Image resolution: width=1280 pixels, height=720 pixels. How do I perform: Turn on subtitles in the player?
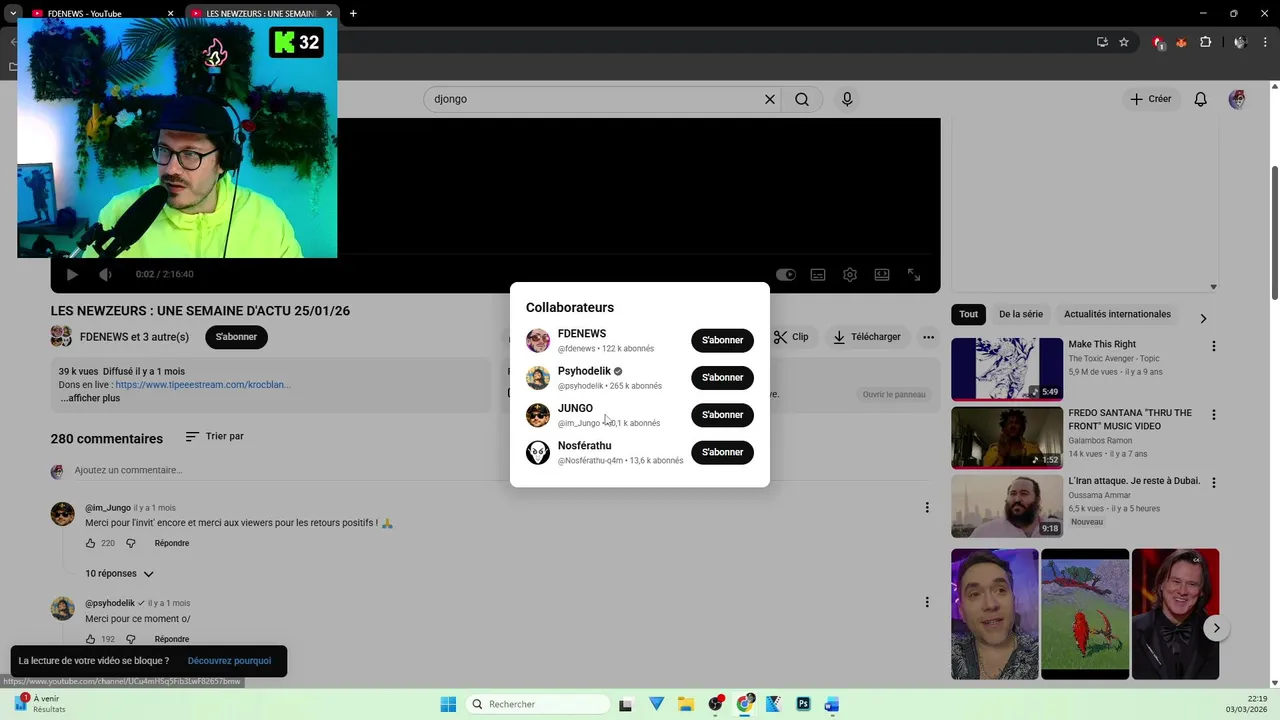(x=818, y=274)
